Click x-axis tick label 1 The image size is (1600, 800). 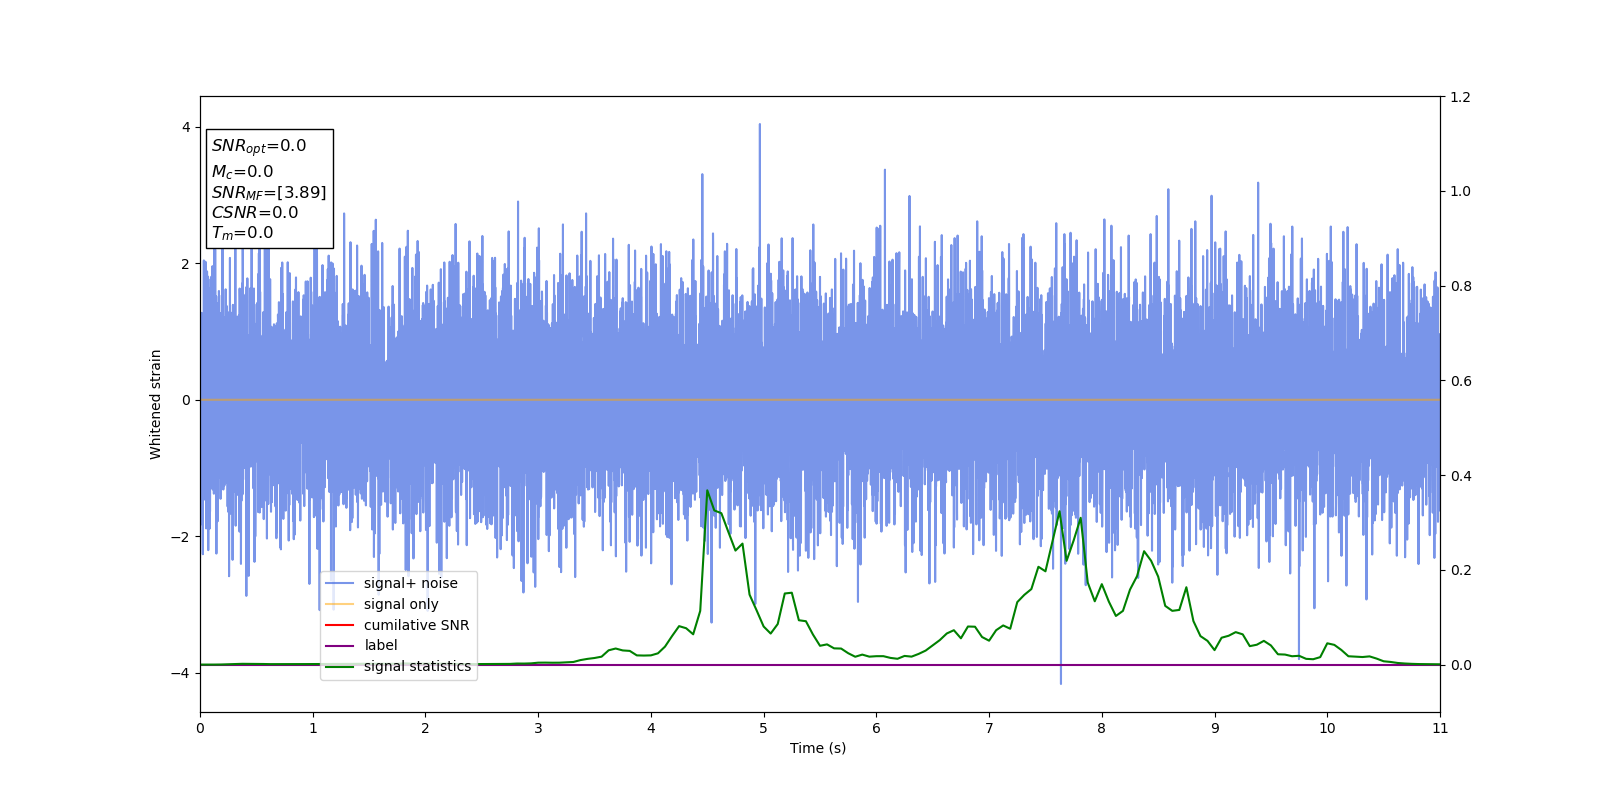(x=313, y=728)
